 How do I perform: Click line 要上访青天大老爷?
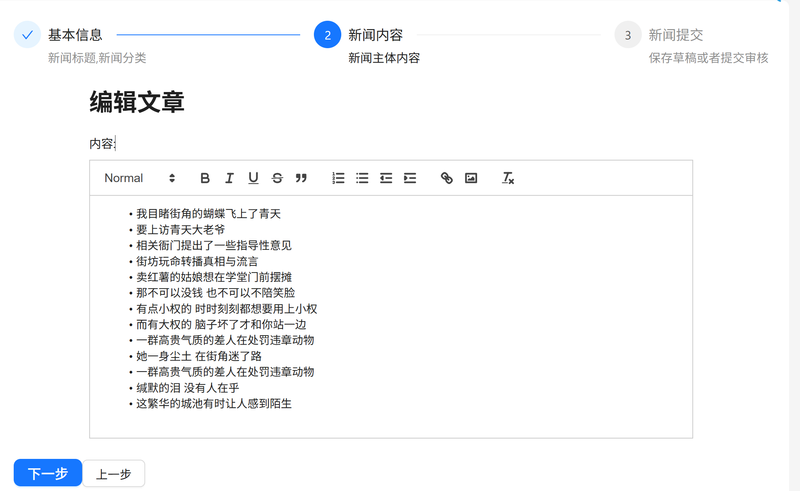(180, 230)
